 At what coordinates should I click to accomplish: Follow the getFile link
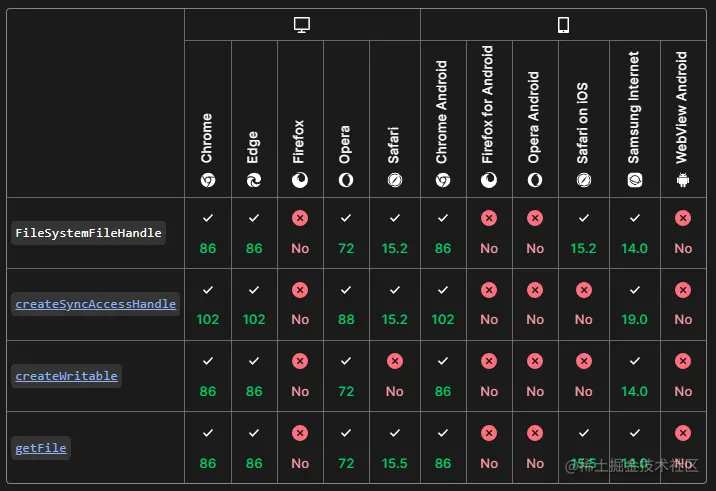pyautogui.click(x=41, y=448)
